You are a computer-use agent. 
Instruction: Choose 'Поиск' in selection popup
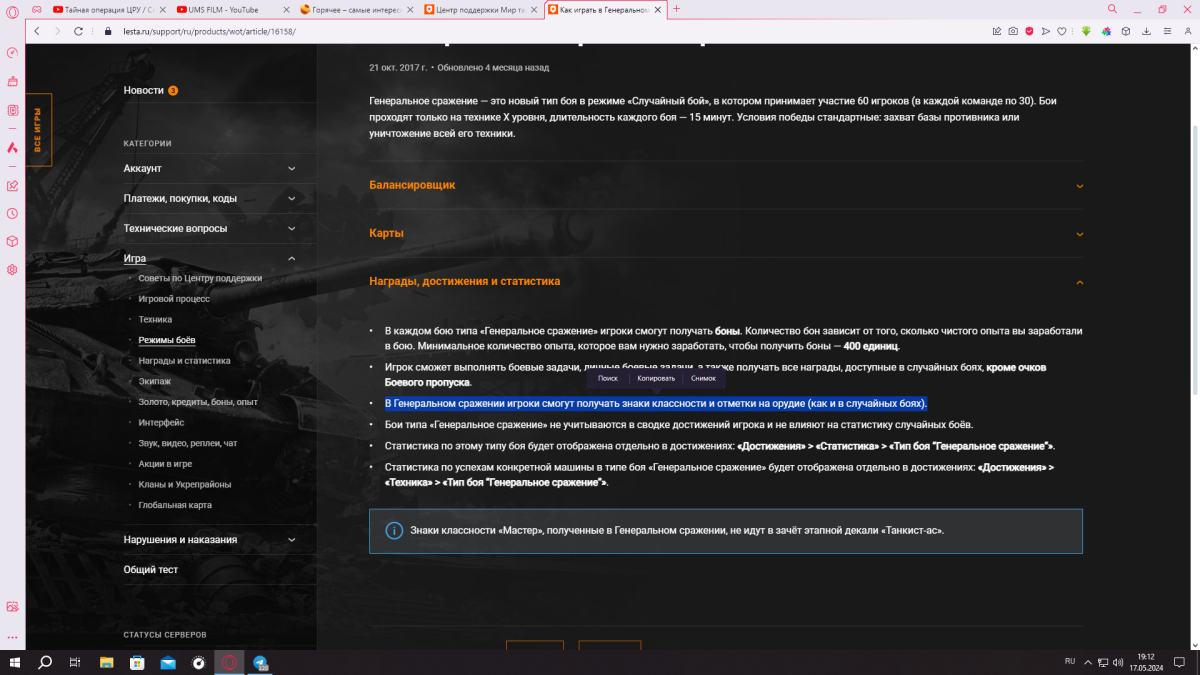(608, 378)
